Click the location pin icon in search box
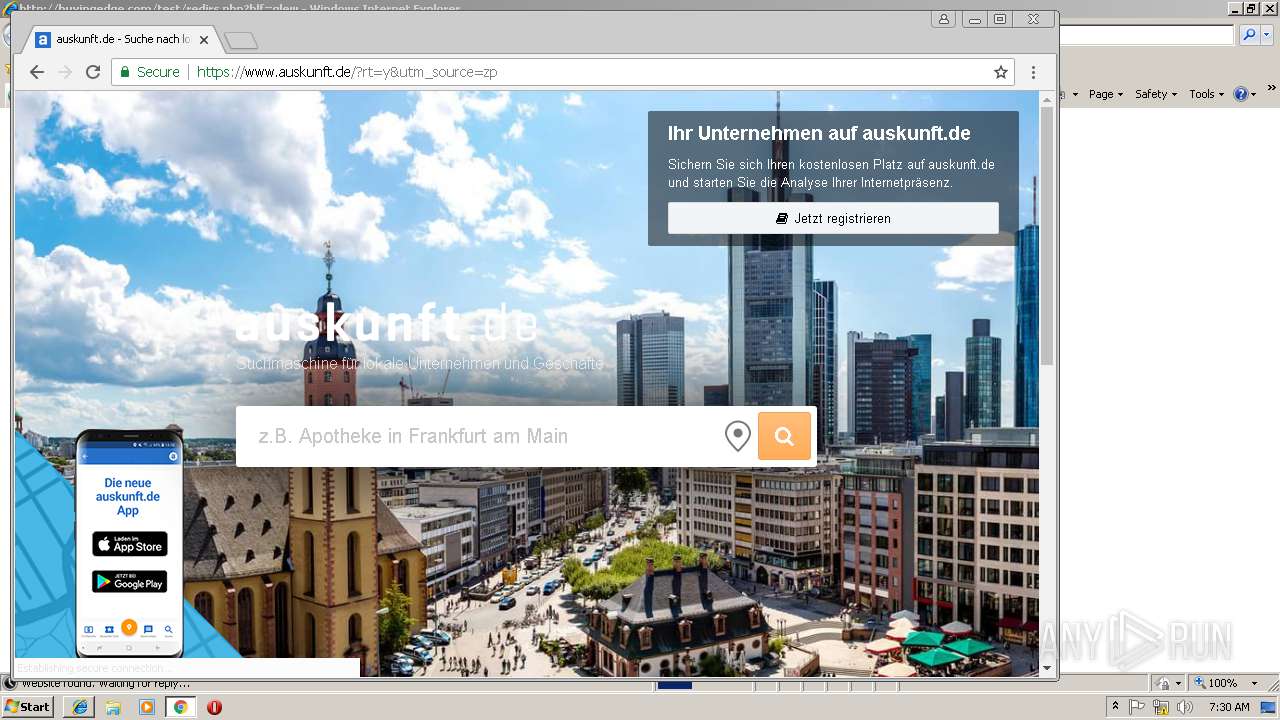 pos(737,436)
